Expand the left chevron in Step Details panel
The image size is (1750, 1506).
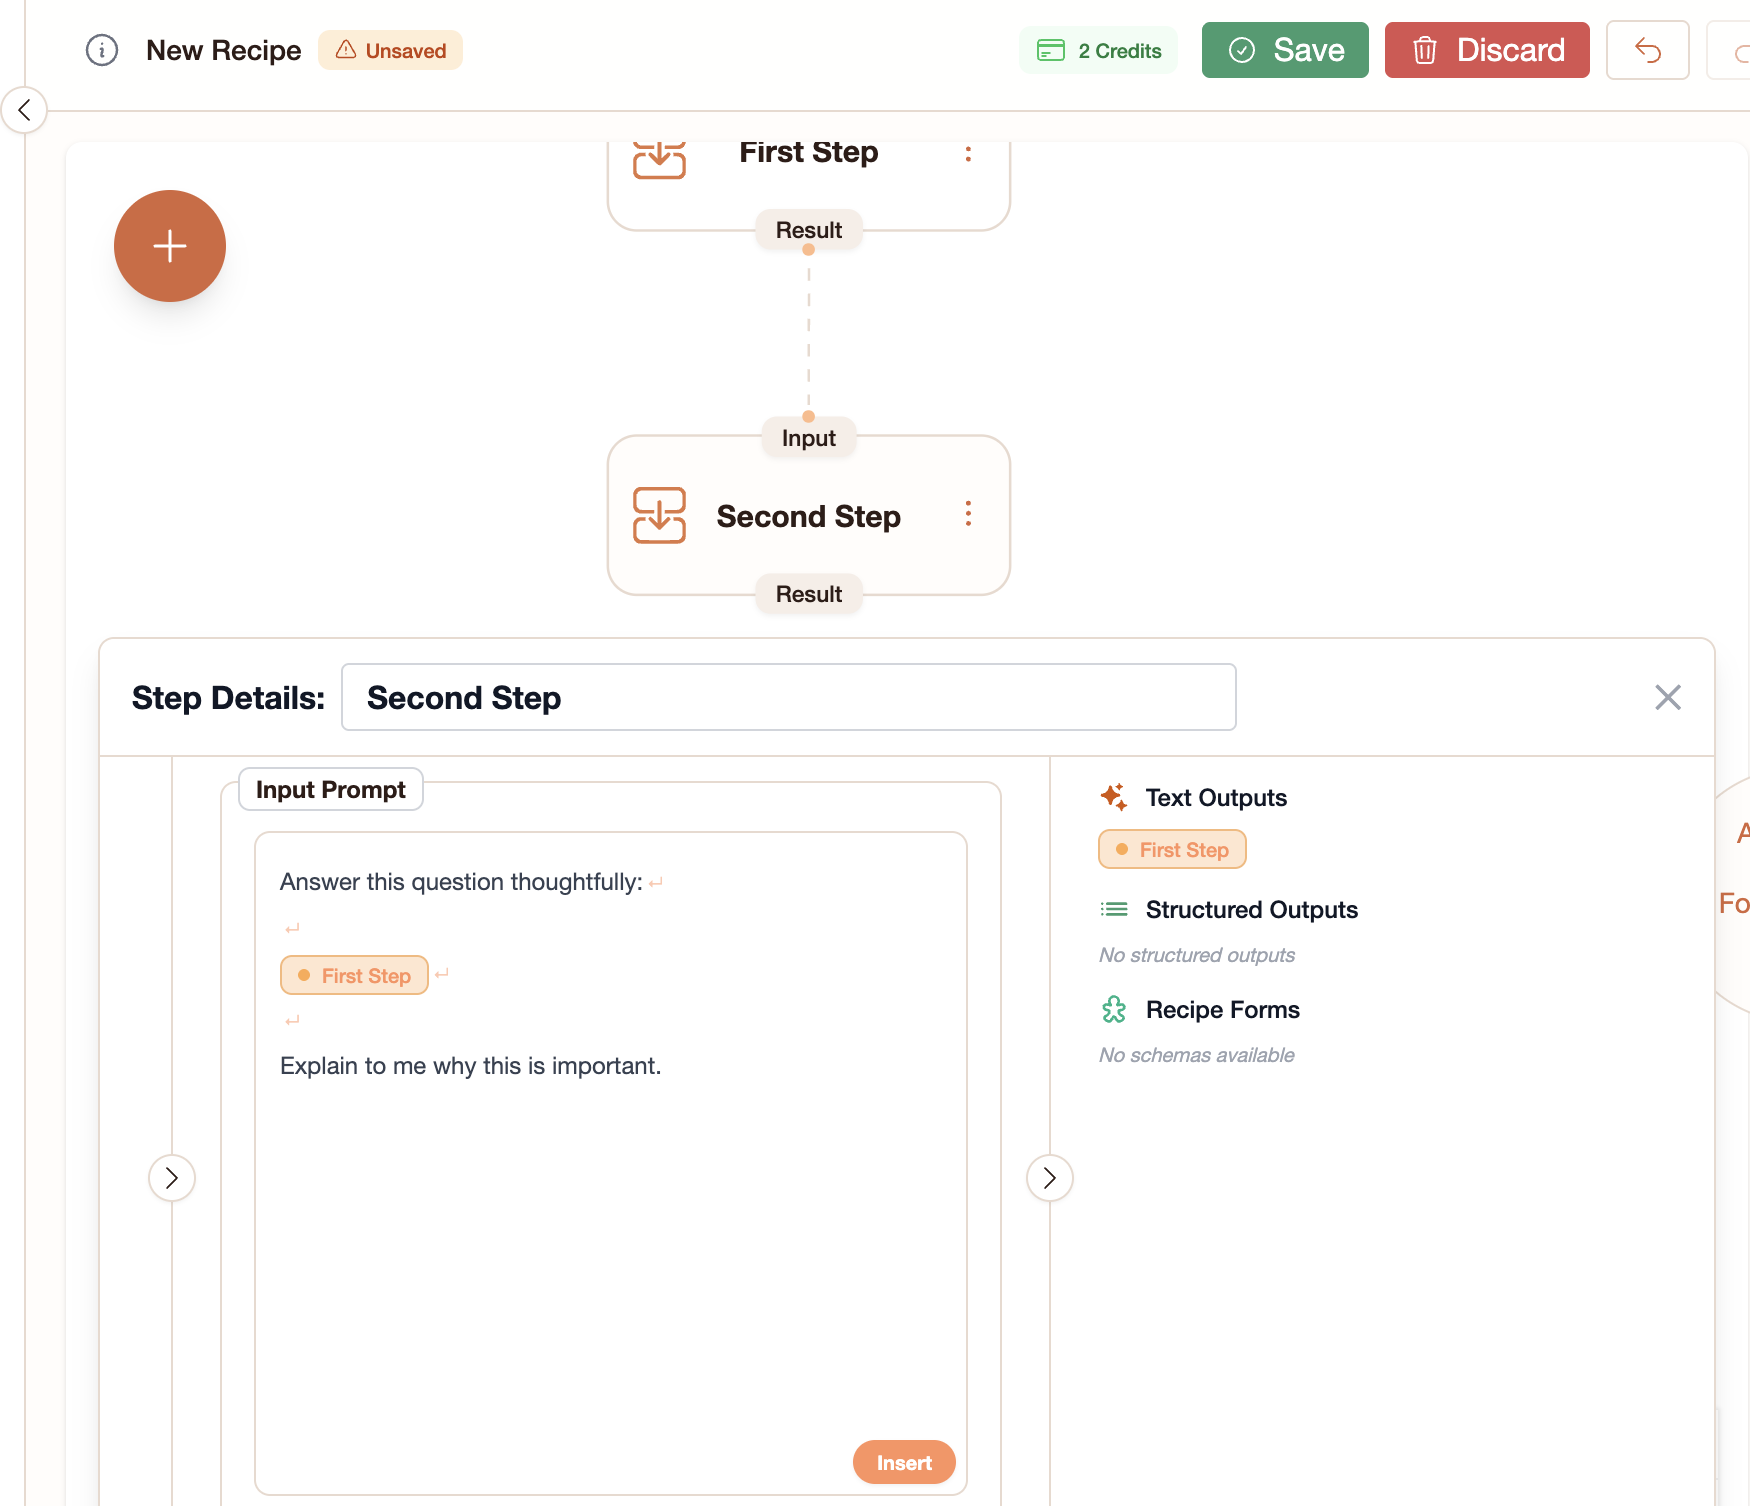(172, 1178)
